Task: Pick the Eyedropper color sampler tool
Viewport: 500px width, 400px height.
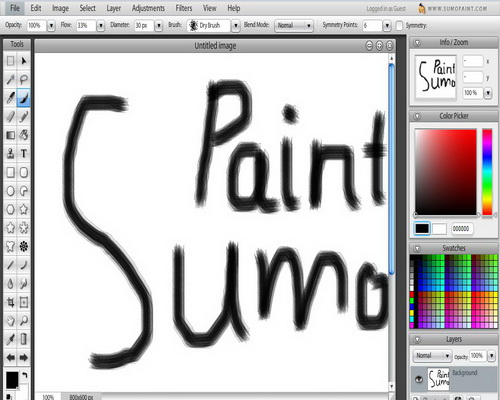Action: [x=10, y=339]
